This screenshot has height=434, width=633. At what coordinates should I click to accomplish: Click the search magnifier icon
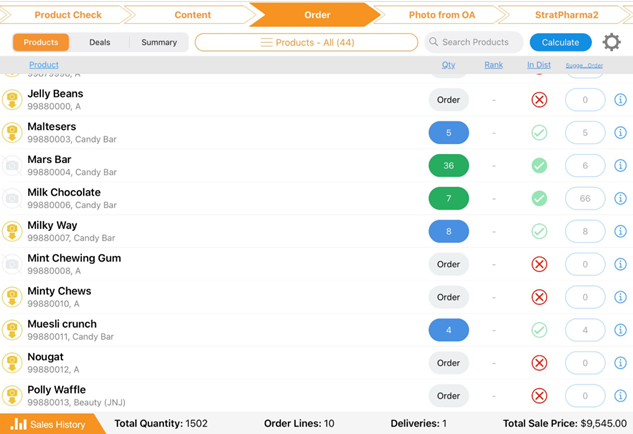coord(433,42)
